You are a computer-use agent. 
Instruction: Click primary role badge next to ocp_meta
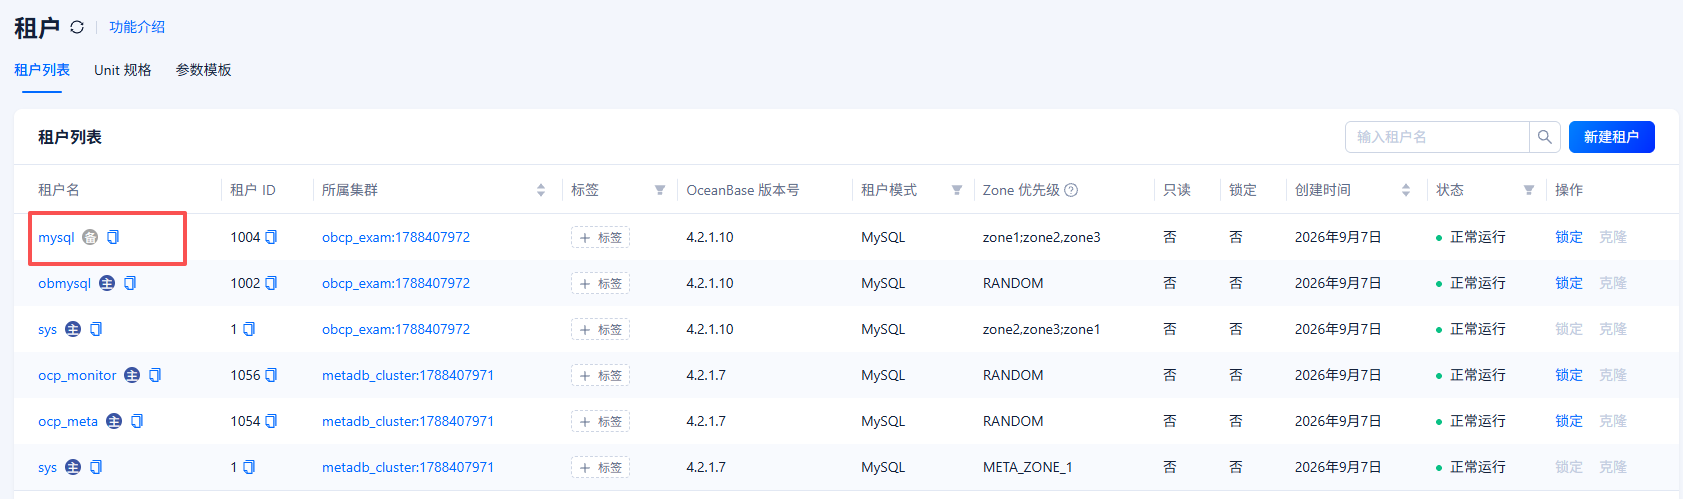point(114,421)
